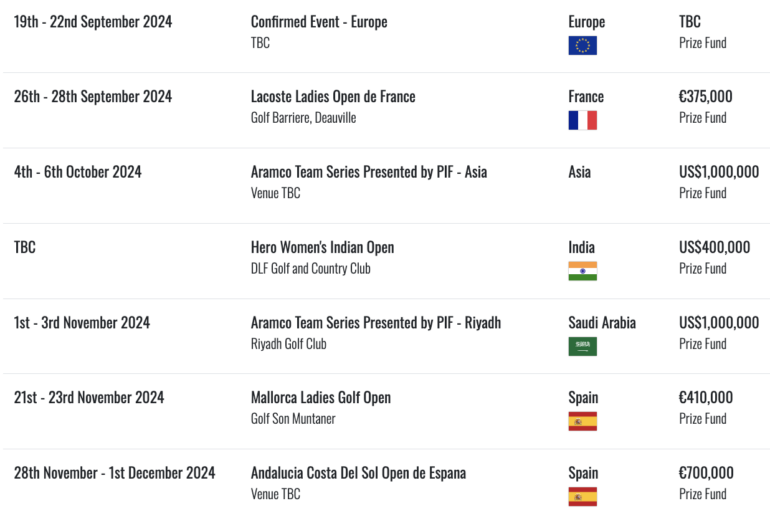This screenshot has width=770, height=516.
Task: Open Aramco Team Series PIF - Riyadh
Action: point(376,323)
